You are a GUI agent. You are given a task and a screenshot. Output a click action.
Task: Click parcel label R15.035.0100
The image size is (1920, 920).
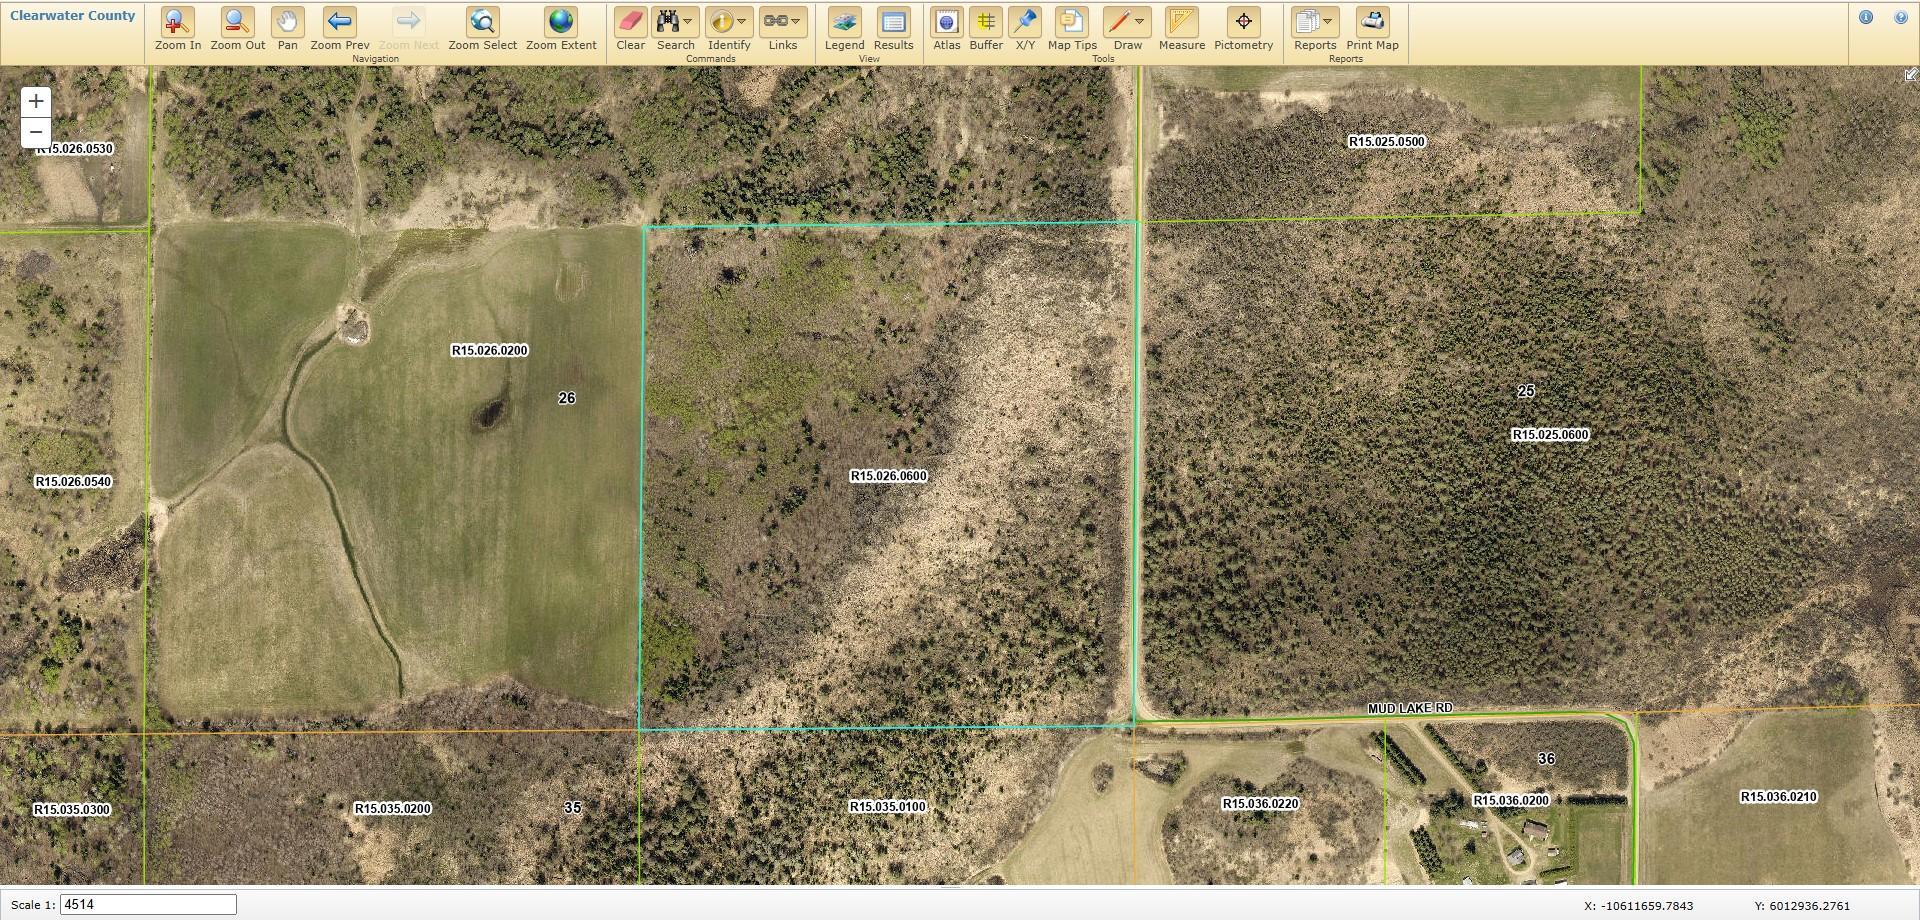[x=888, y=806]
